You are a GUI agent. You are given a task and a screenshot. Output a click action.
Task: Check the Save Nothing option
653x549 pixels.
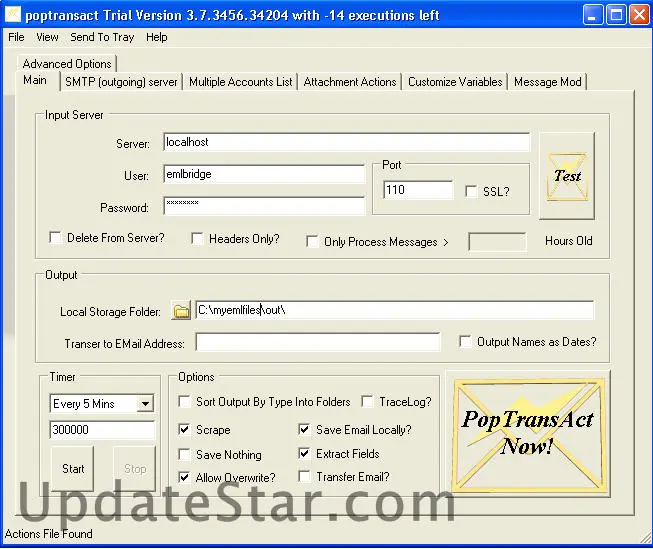point(184,454)
